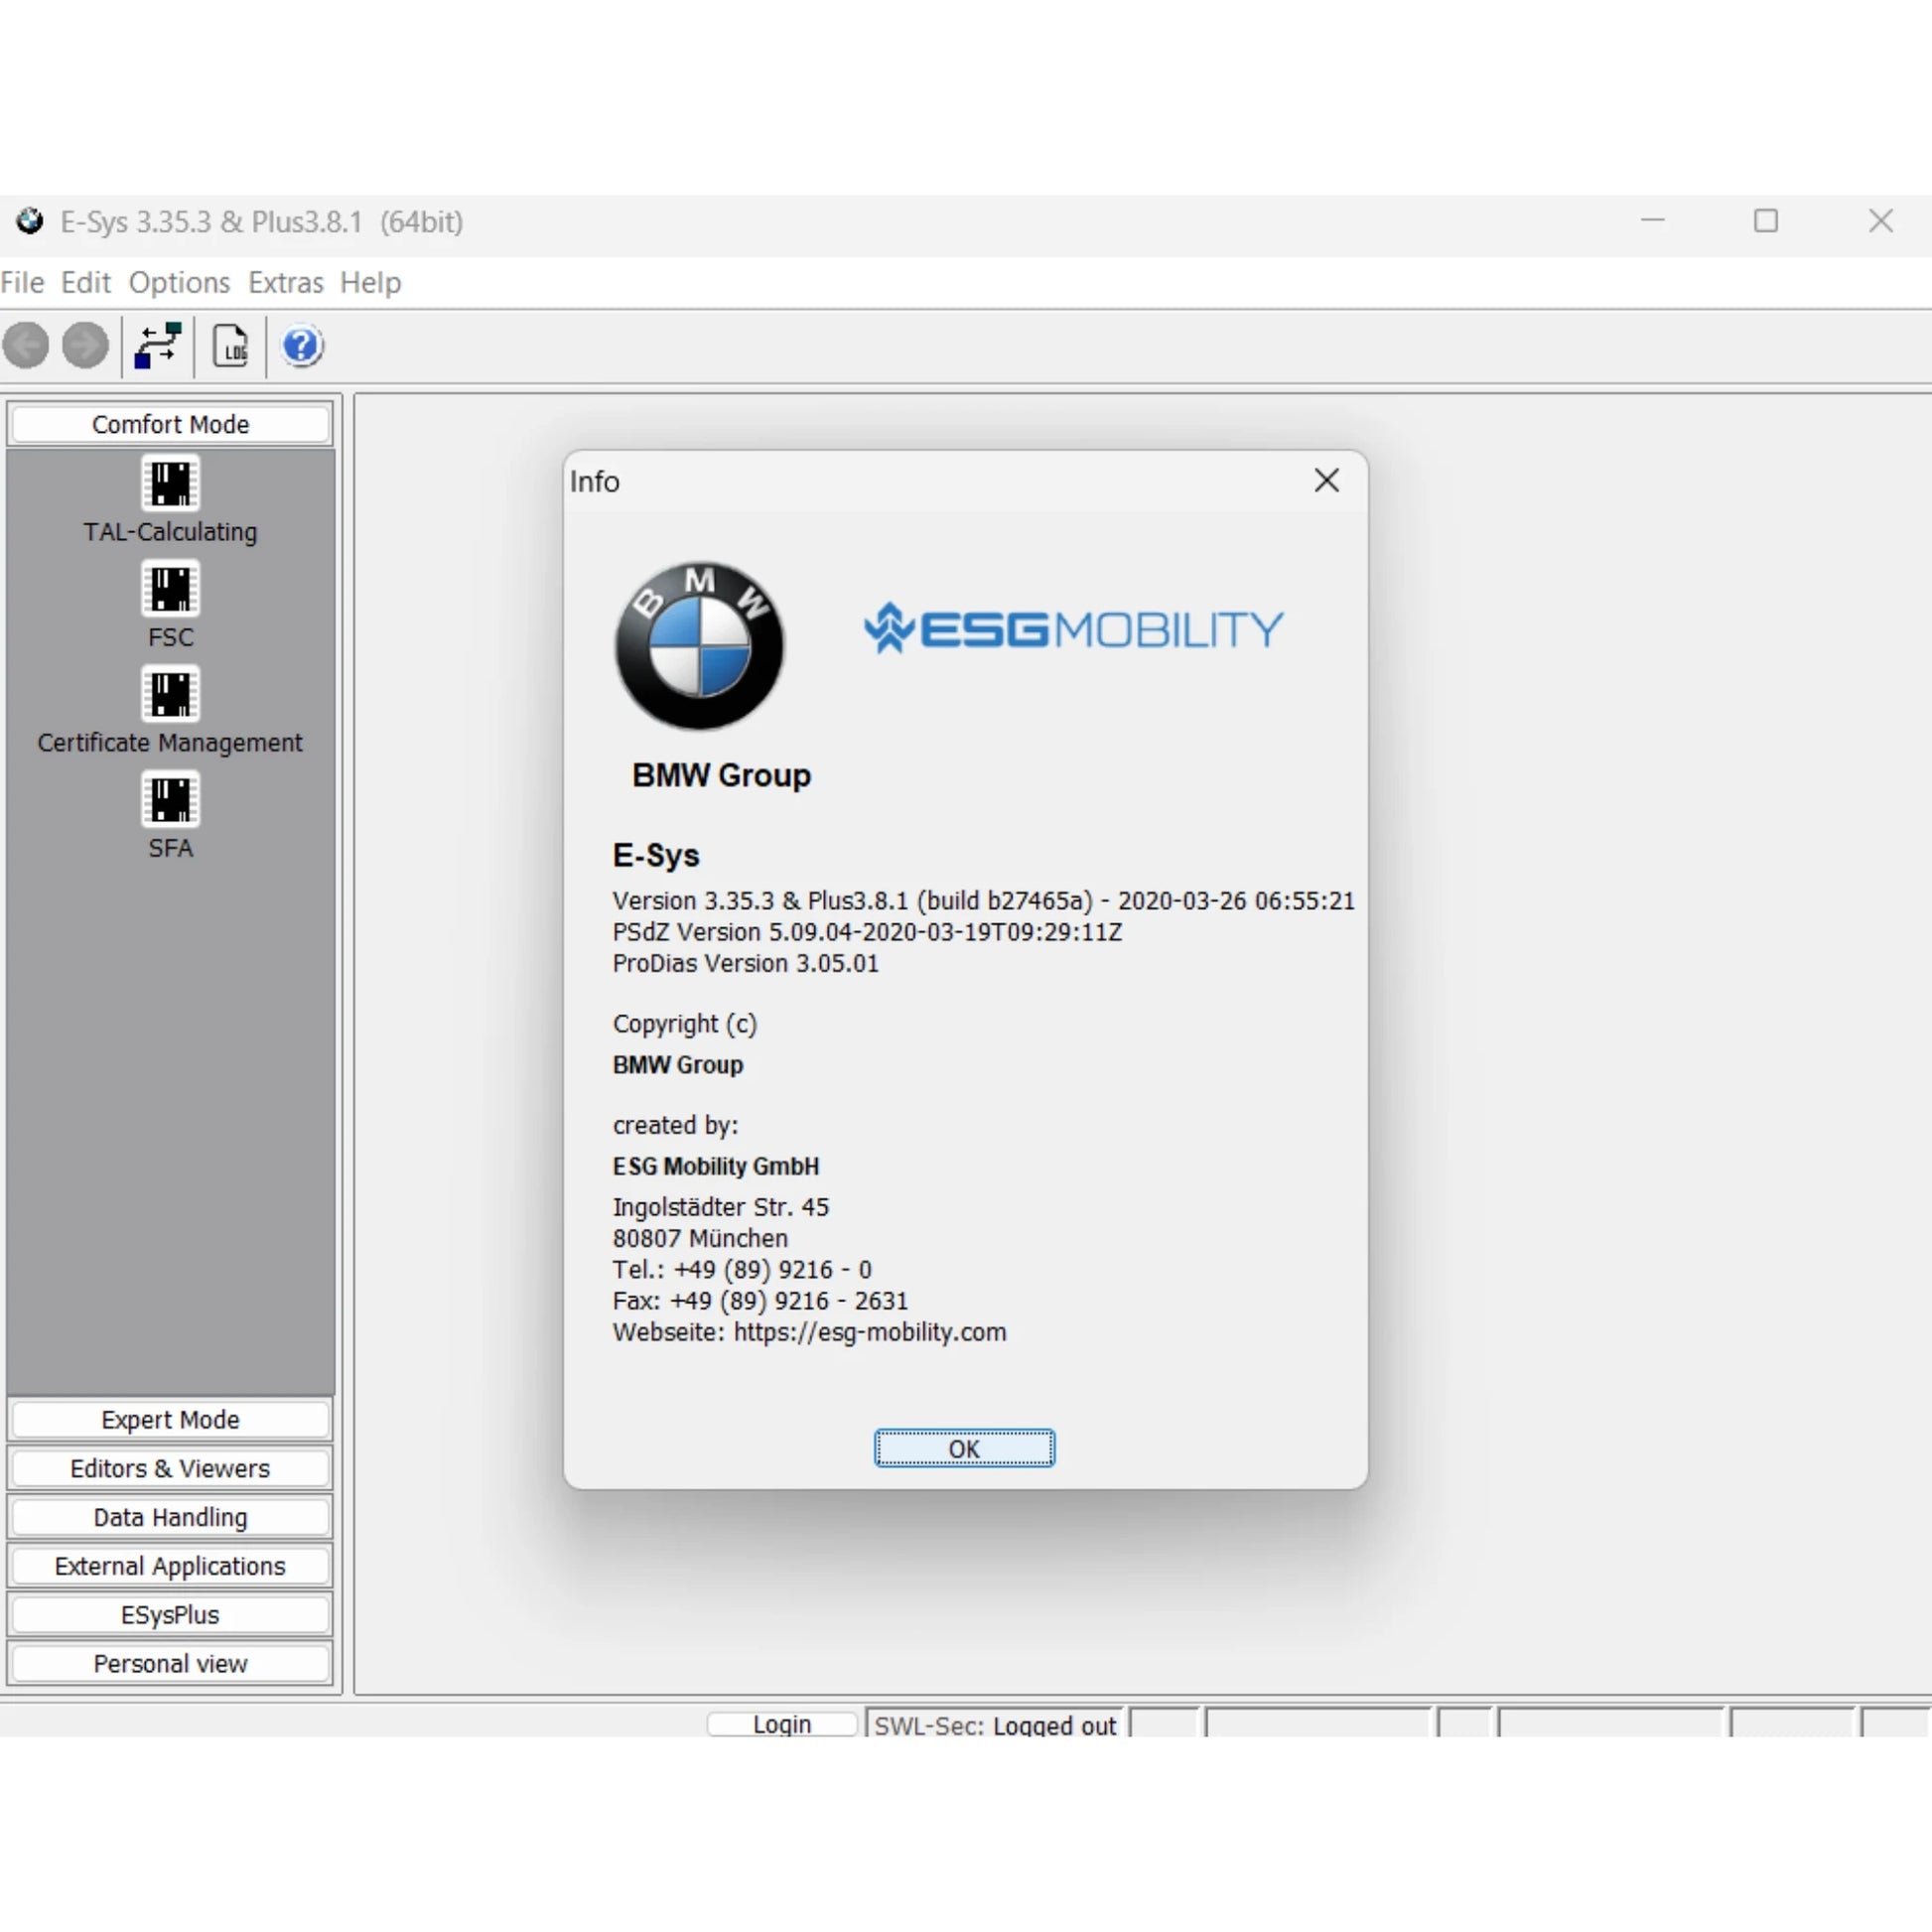Viewport: 1932px width, 1932px height.
Task: Open help via the question mark icon
Action: (x=301, y=346)
